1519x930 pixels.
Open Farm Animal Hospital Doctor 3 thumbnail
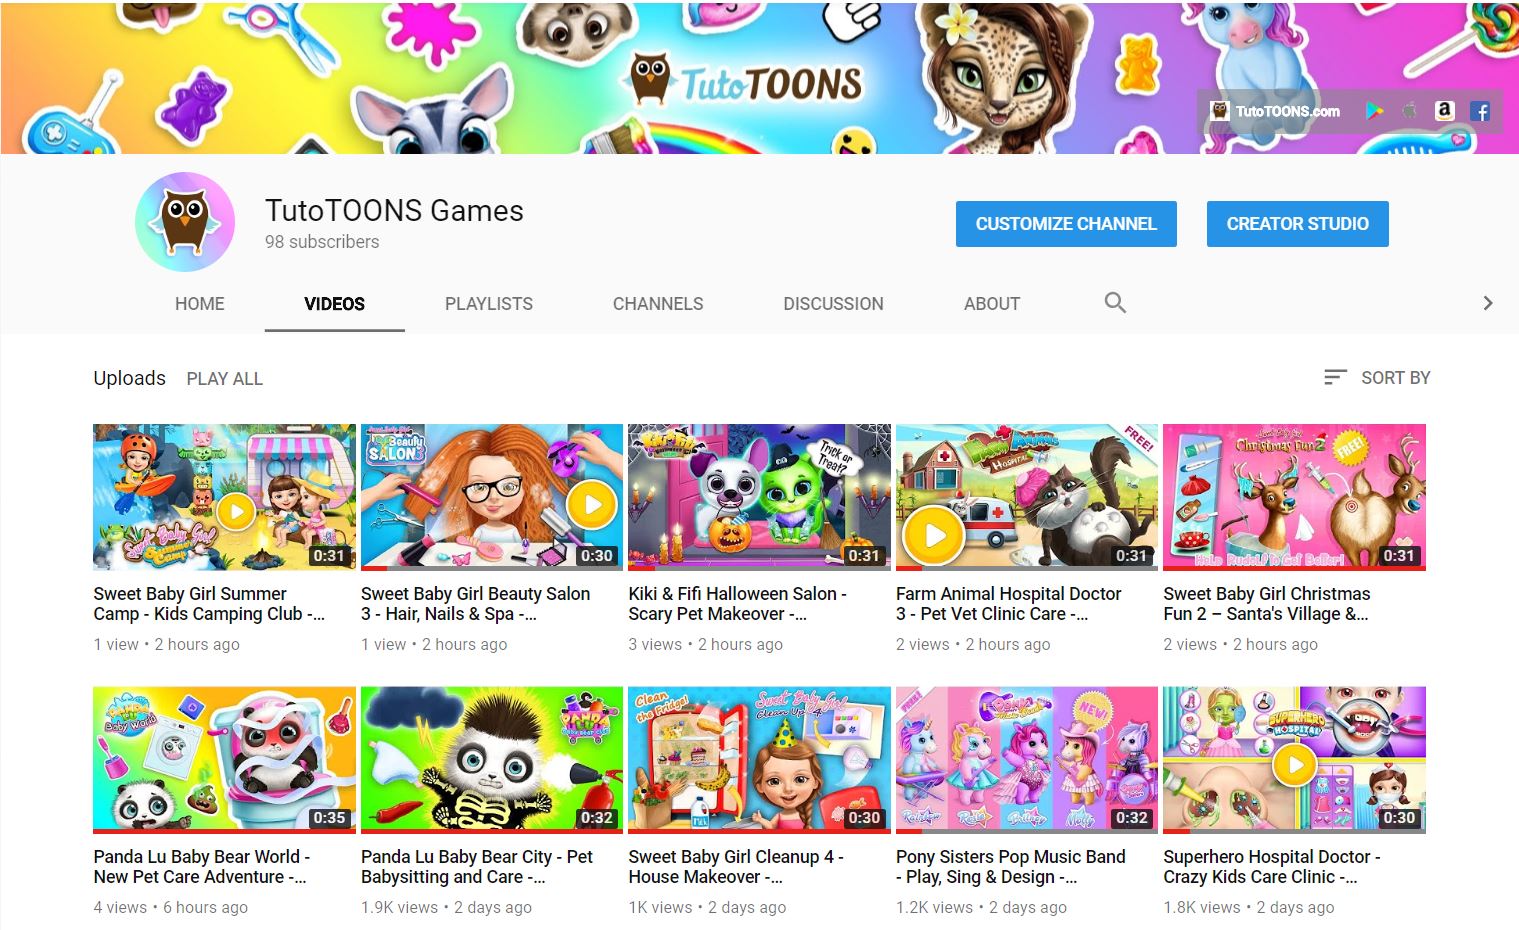coord(1027,497)
